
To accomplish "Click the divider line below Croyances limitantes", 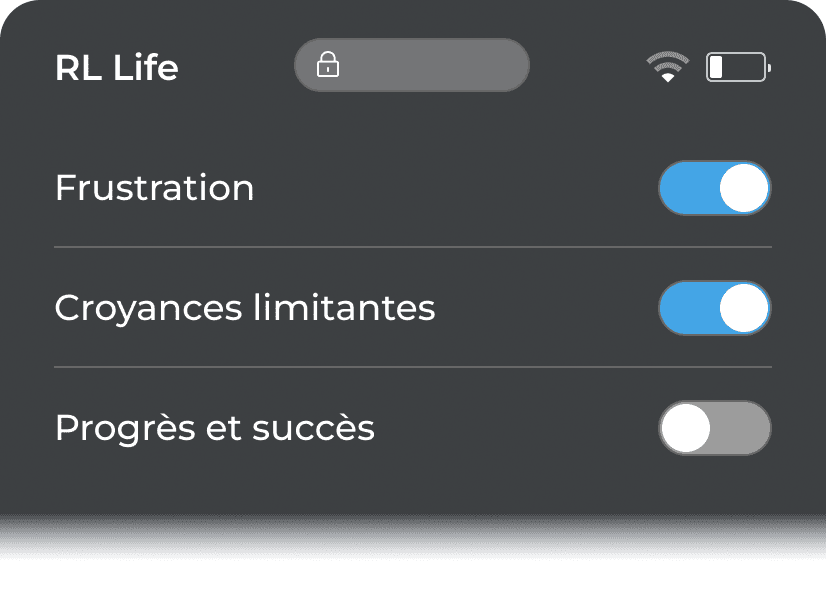I will click(412, 367).
